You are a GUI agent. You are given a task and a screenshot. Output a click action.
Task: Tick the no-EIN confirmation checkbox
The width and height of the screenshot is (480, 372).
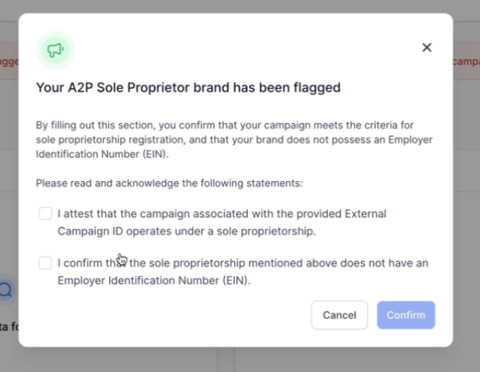[x=45, y=263]
